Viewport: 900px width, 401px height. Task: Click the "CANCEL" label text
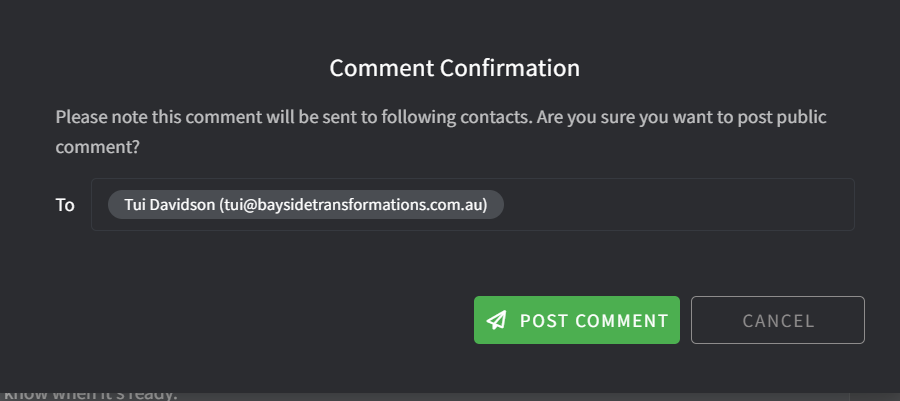pyautogui.click(x=778, y=321)
